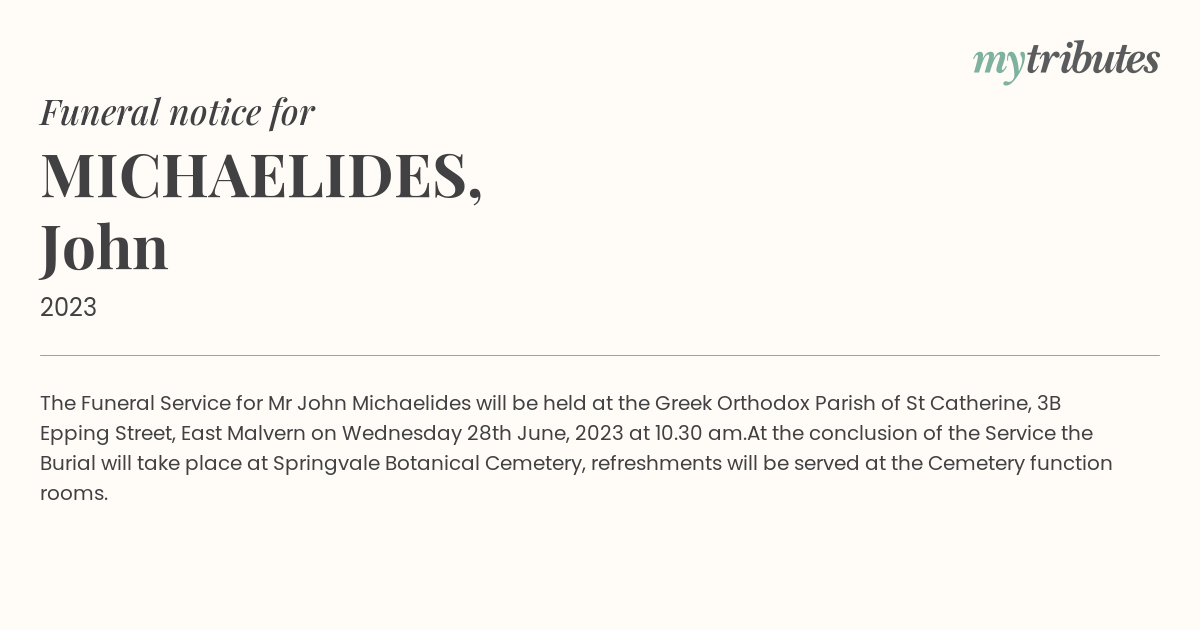Screen dimensions: 1200x630
Task: Click the "tributes" part of the logo
Action: tap(1093, 59)
